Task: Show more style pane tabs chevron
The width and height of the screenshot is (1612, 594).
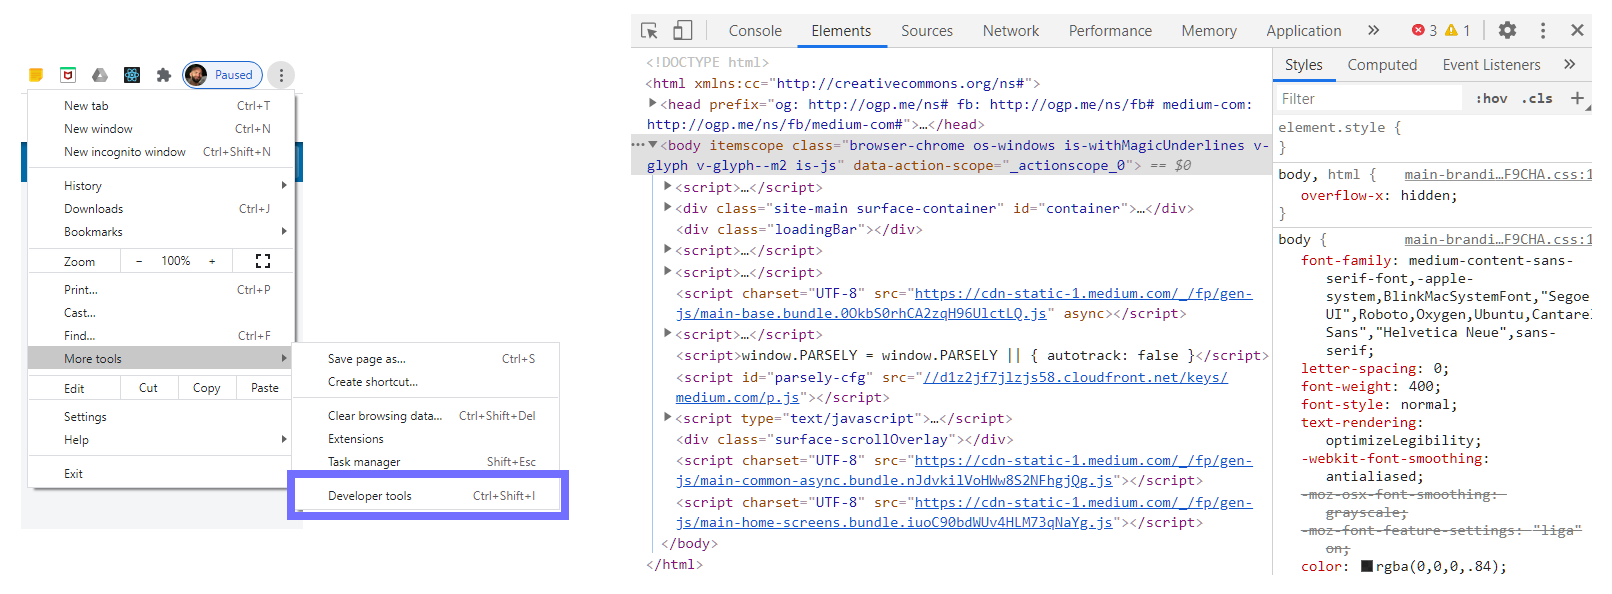Action: (1570, 65)
